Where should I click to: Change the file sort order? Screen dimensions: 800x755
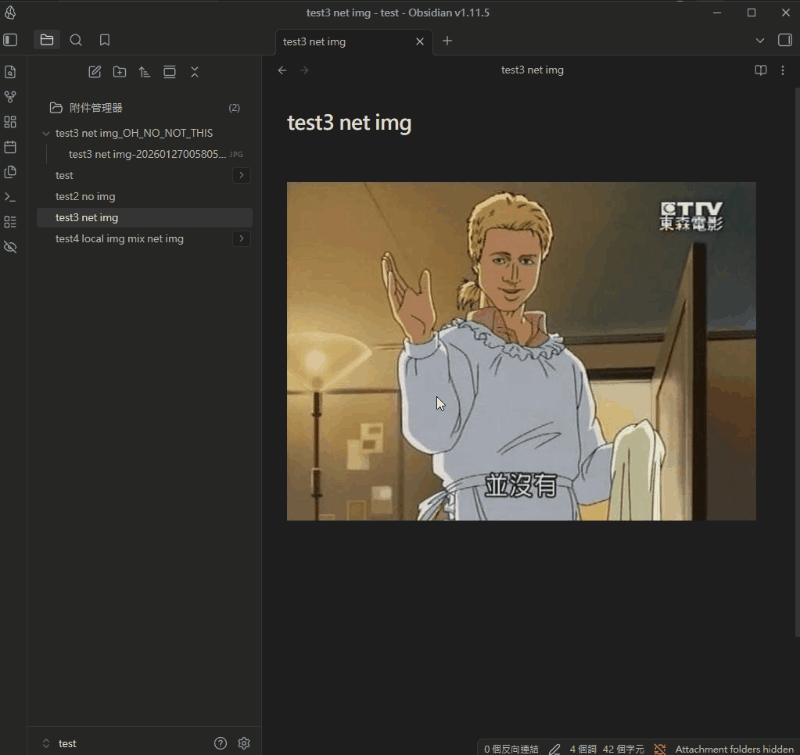[x=144, y=72]
